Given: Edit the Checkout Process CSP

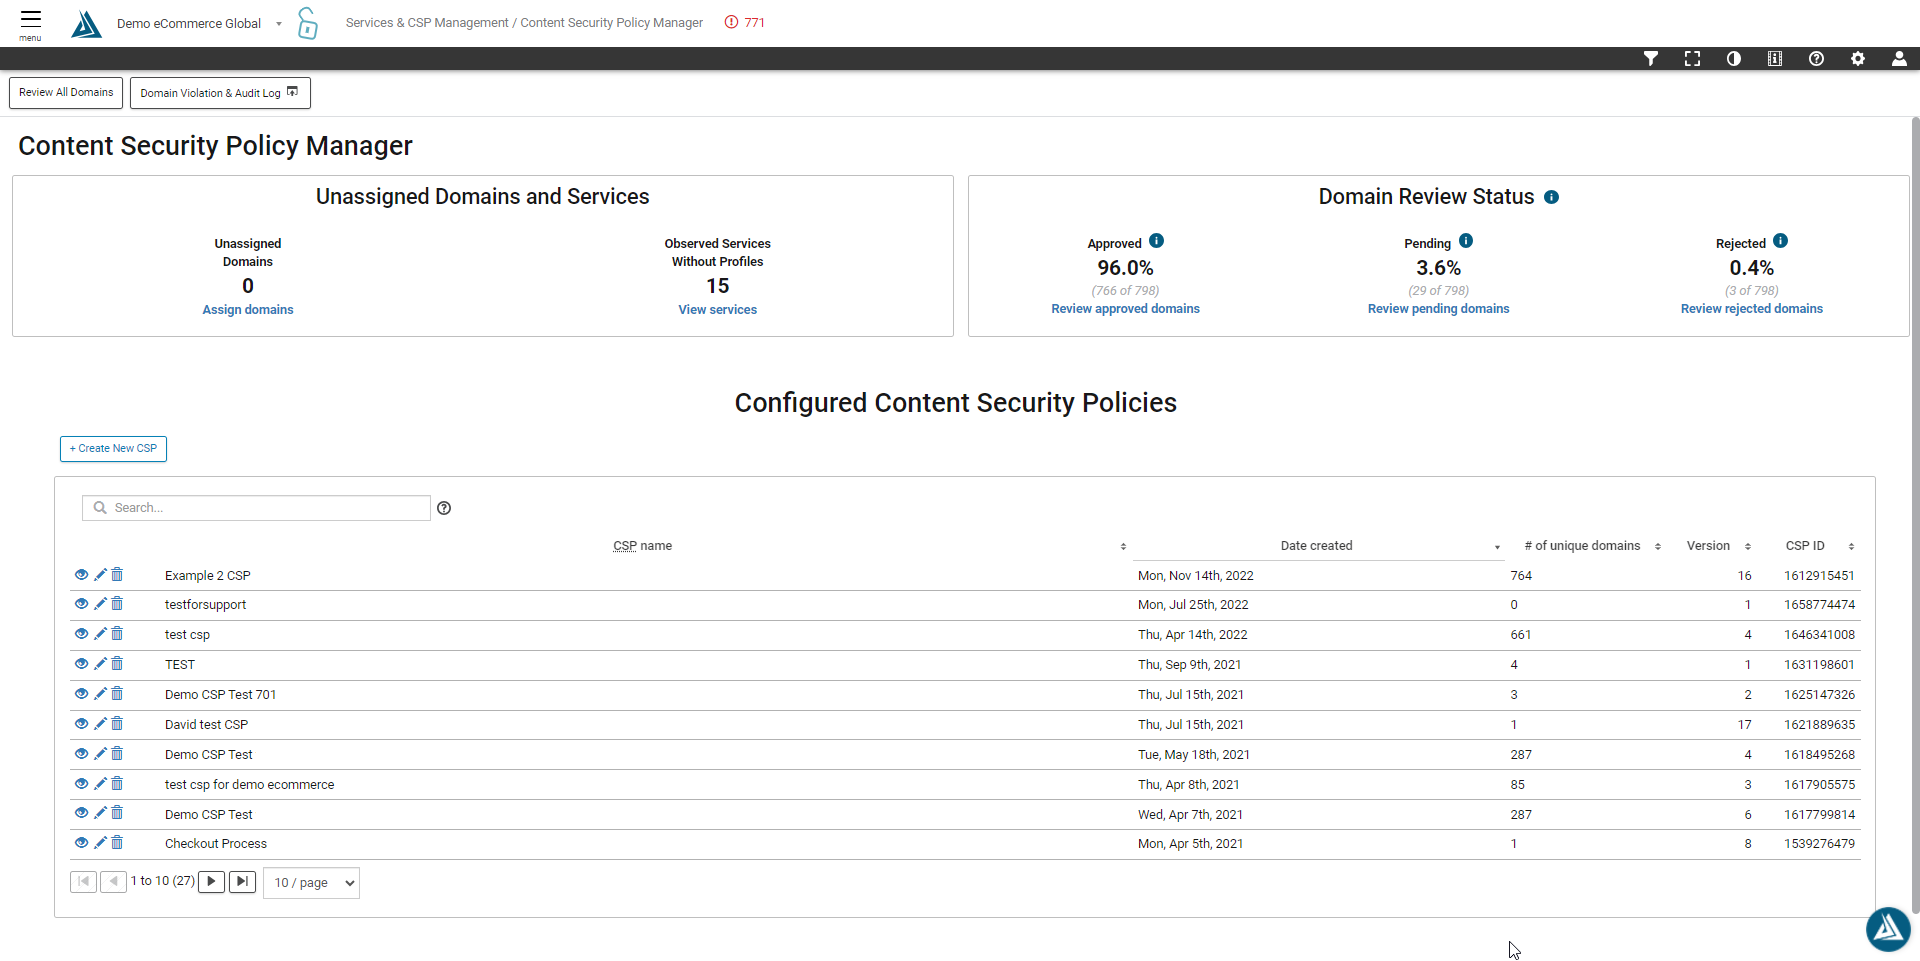Looking at the screenshot, I should tap(100, 843).
